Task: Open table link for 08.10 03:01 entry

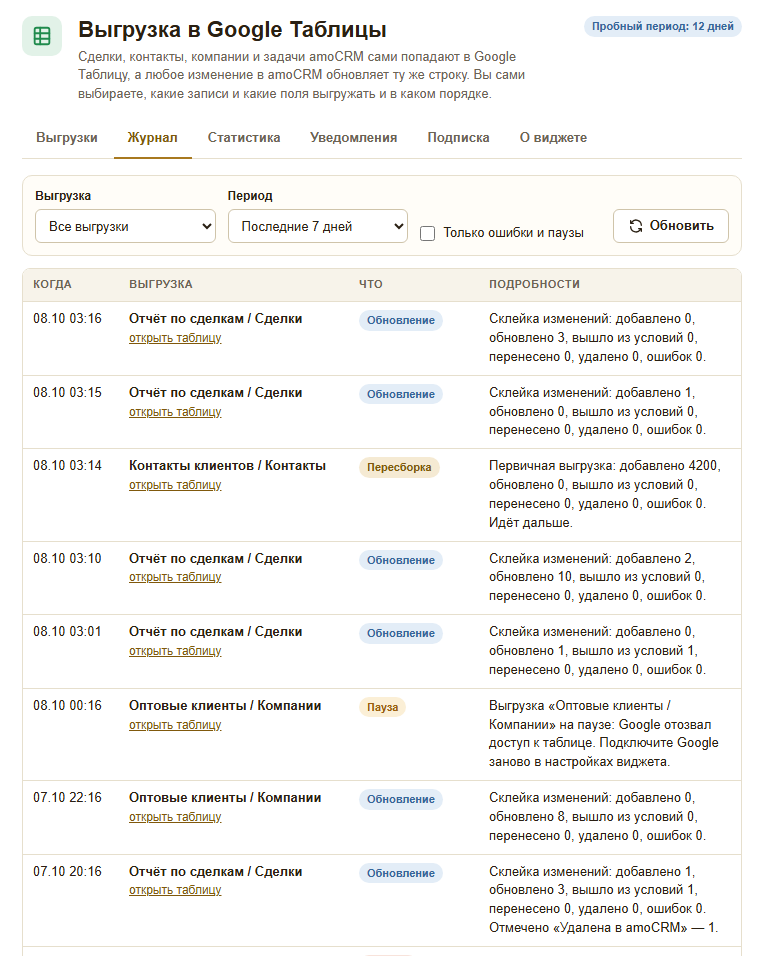Action: coord(175,651)
